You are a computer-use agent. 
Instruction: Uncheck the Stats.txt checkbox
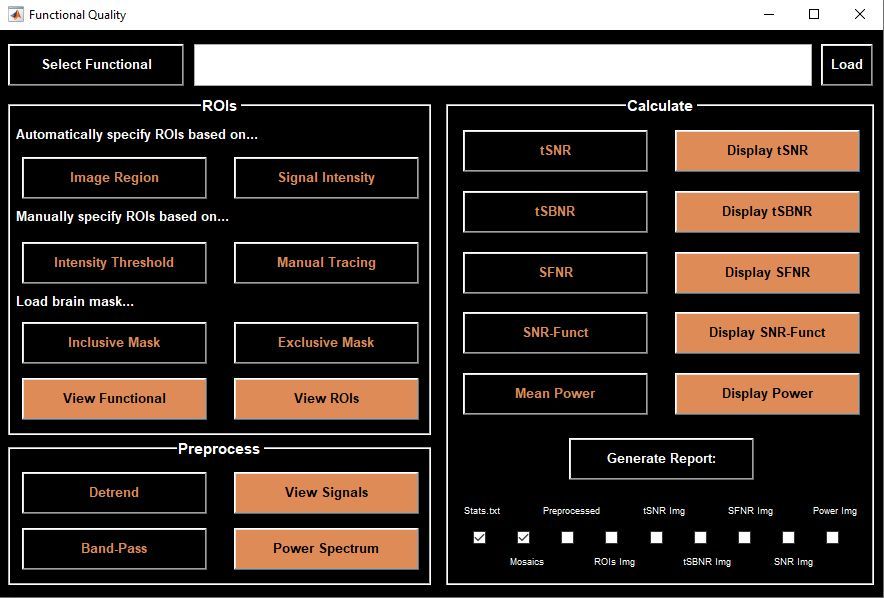tap(479, 537)
